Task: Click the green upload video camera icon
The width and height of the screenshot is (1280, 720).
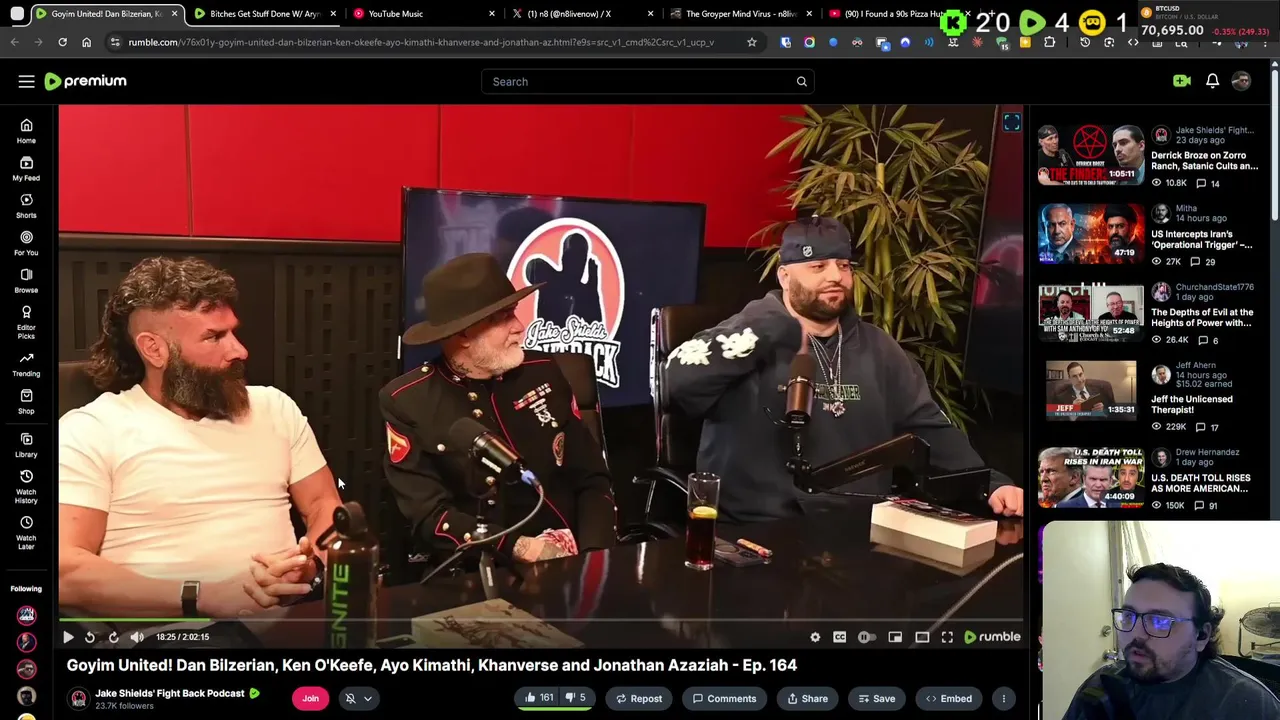Action: [1182, 81]
